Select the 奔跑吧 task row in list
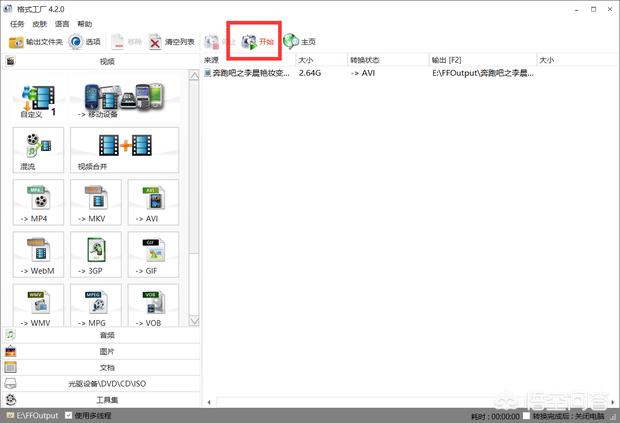The width and height of the screenshot is (620, 423). coord(248,73)
